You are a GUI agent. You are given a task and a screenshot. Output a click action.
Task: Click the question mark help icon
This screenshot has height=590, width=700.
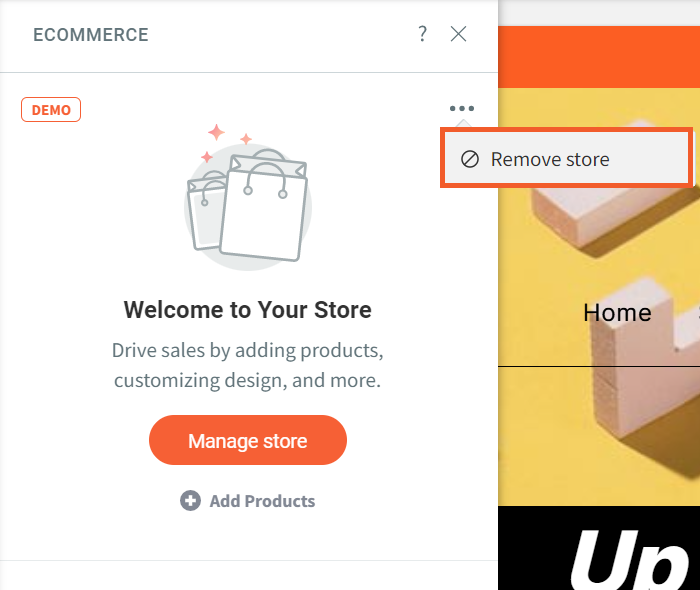[x=422, y=34]
